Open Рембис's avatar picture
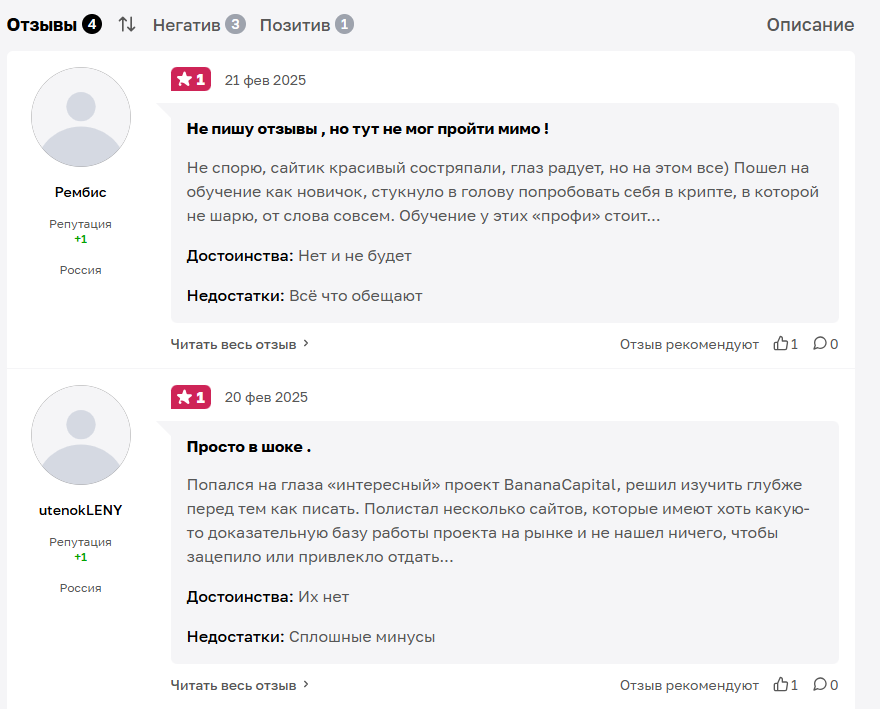 (81, 117)
